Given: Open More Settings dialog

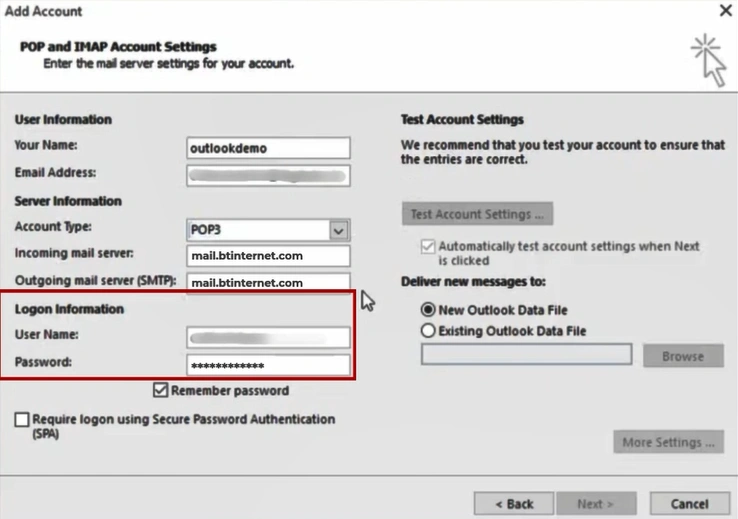Looking at the screenshot, I should coord(668,442).
